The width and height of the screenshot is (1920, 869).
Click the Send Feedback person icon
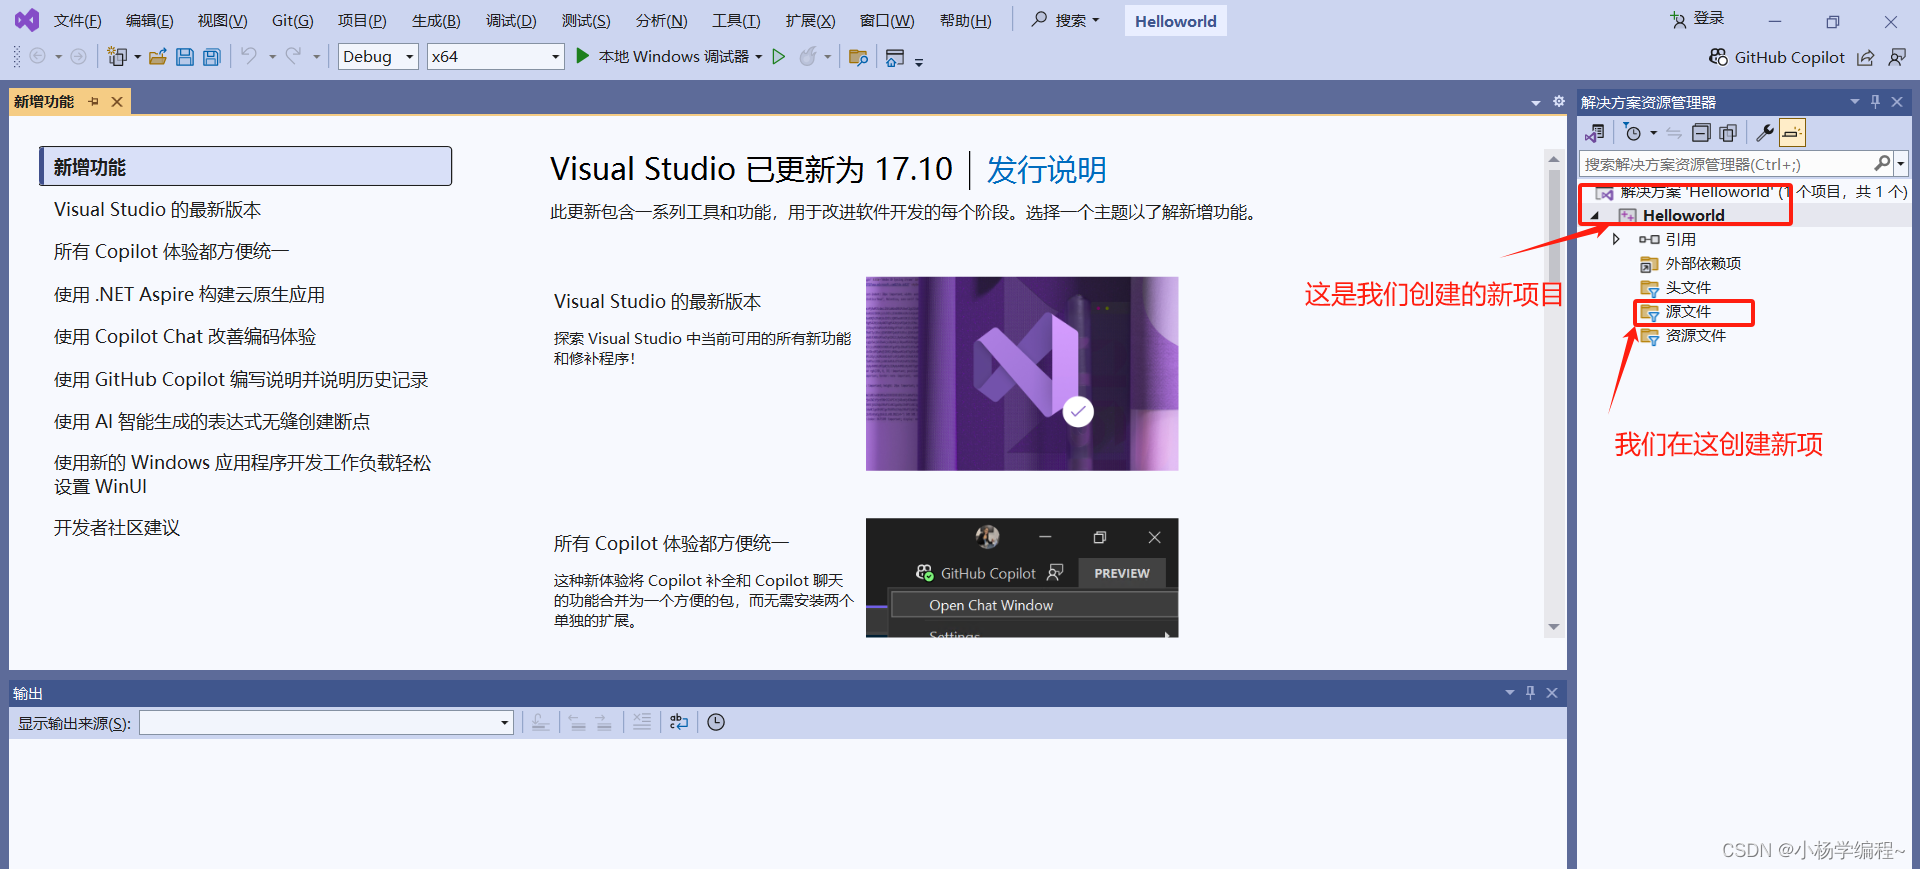tap(1897, 58)
